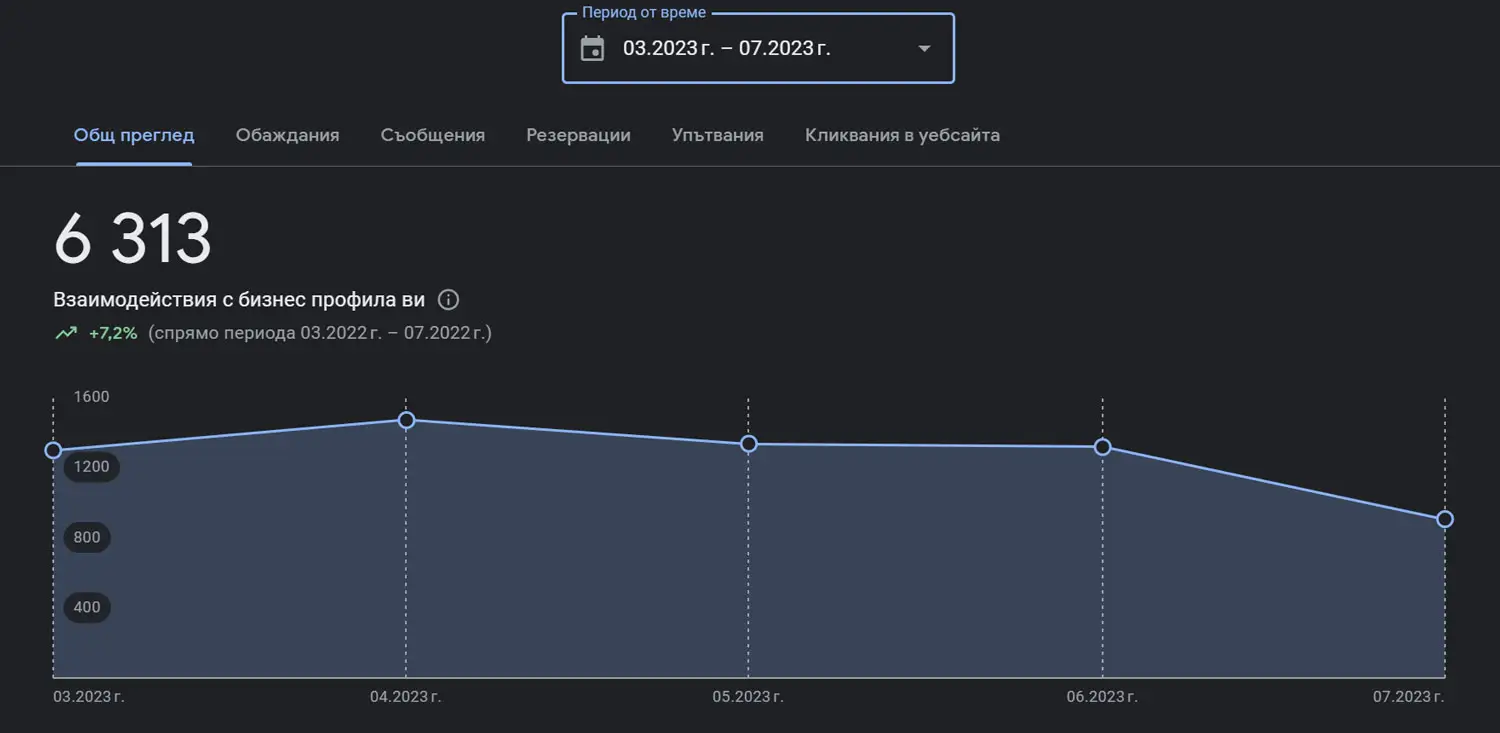Go to the Резервации tab
Image resolution: width=1500 pixels, height=733 pixels.
pos(578,135)
